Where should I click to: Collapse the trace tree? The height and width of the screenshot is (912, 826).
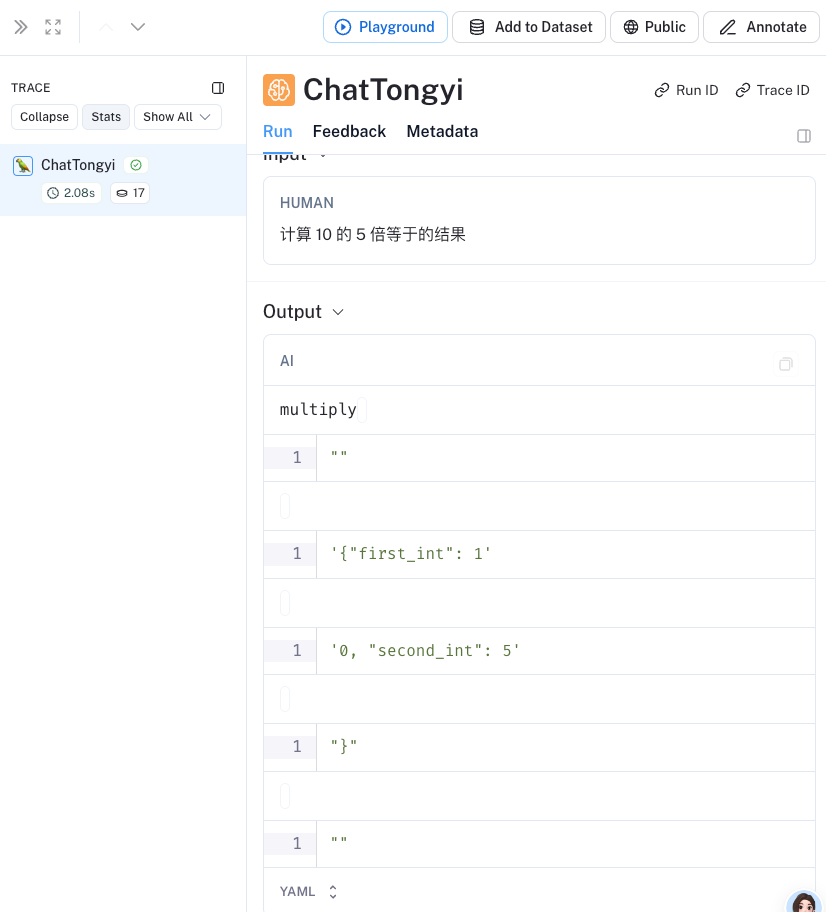44,117
